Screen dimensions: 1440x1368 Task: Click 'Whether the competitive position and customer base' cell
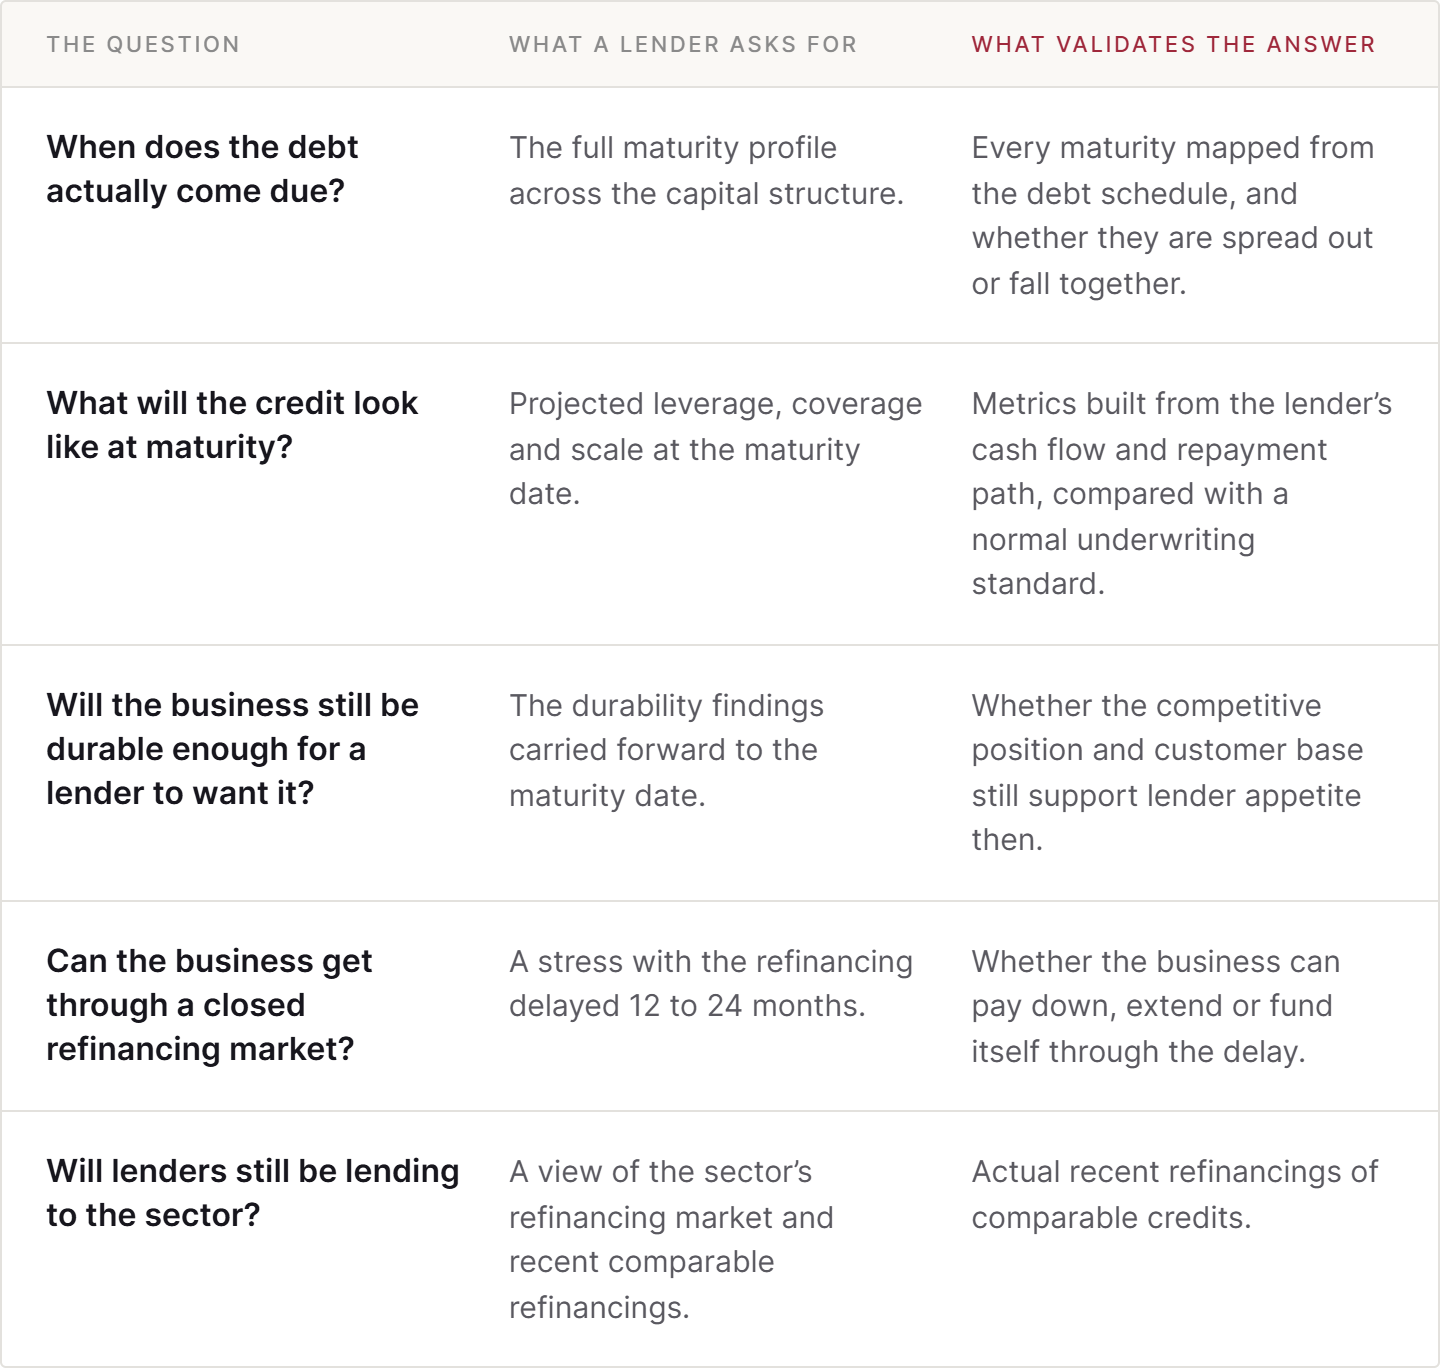click(1168, 772)
